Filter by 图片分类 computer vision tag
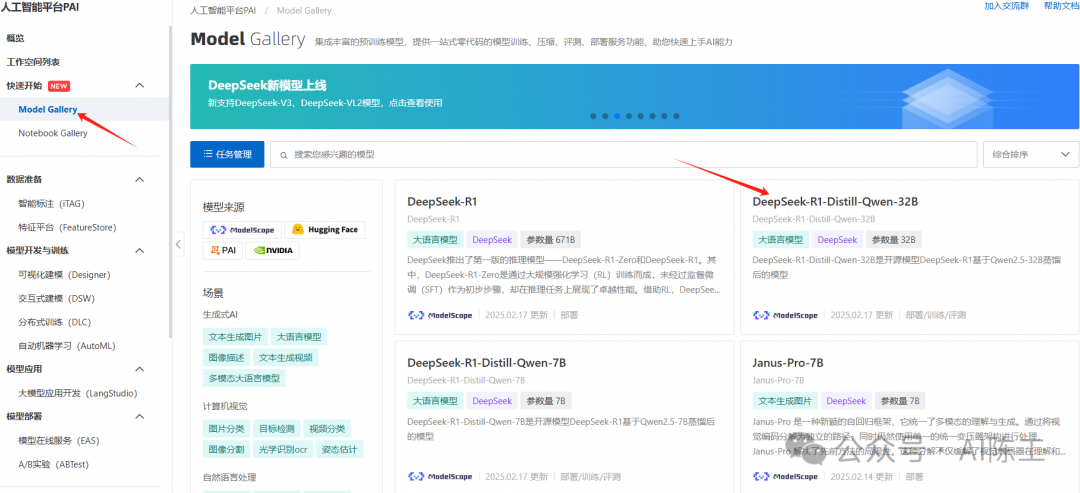The width and height of the screenshot is (1080, 493). (x=226, y=429)
